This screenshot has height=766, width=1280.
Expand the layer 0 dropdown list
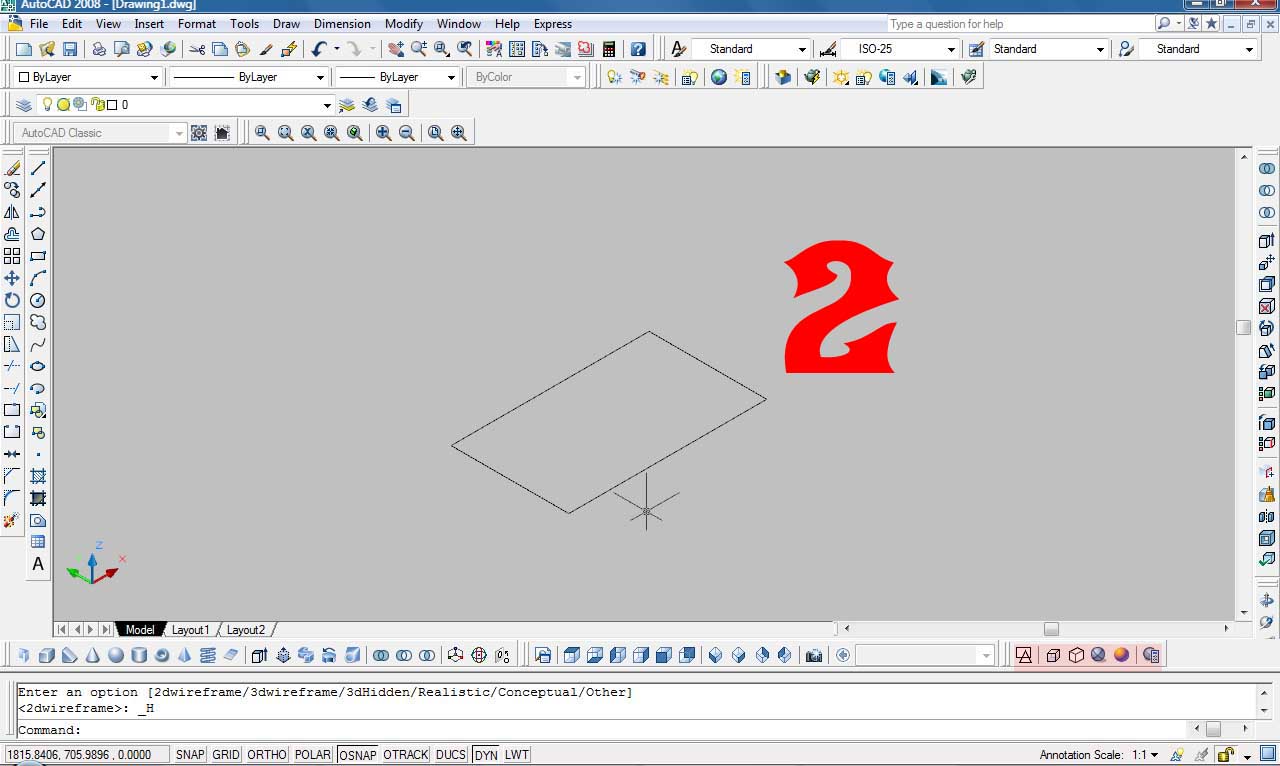point(327,105)
